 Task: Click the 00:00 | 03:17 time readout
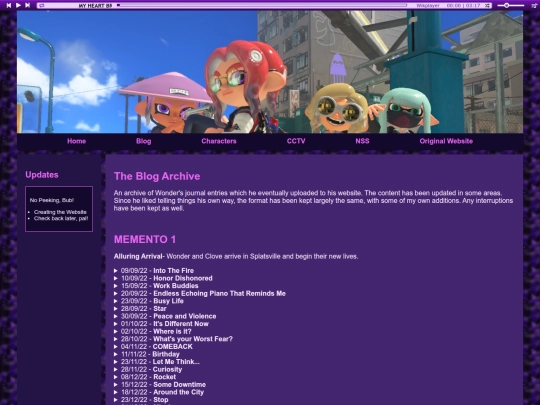[463, 6]
